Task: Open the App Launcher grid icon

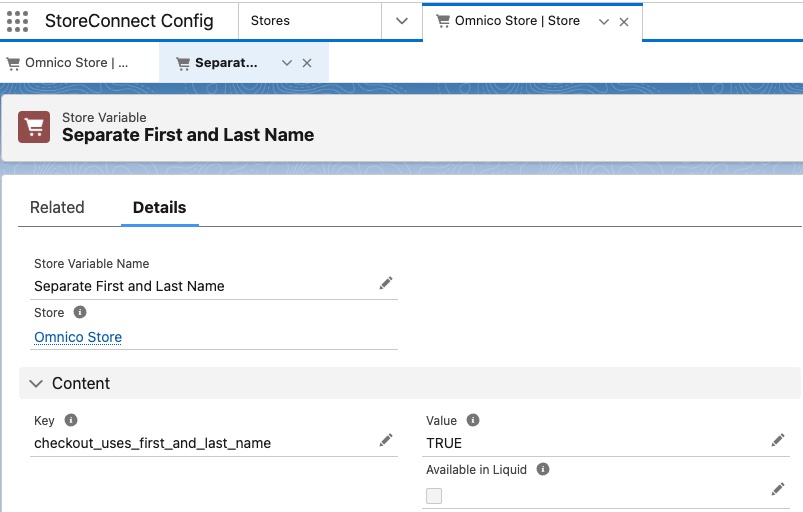Action: (18, 21)
